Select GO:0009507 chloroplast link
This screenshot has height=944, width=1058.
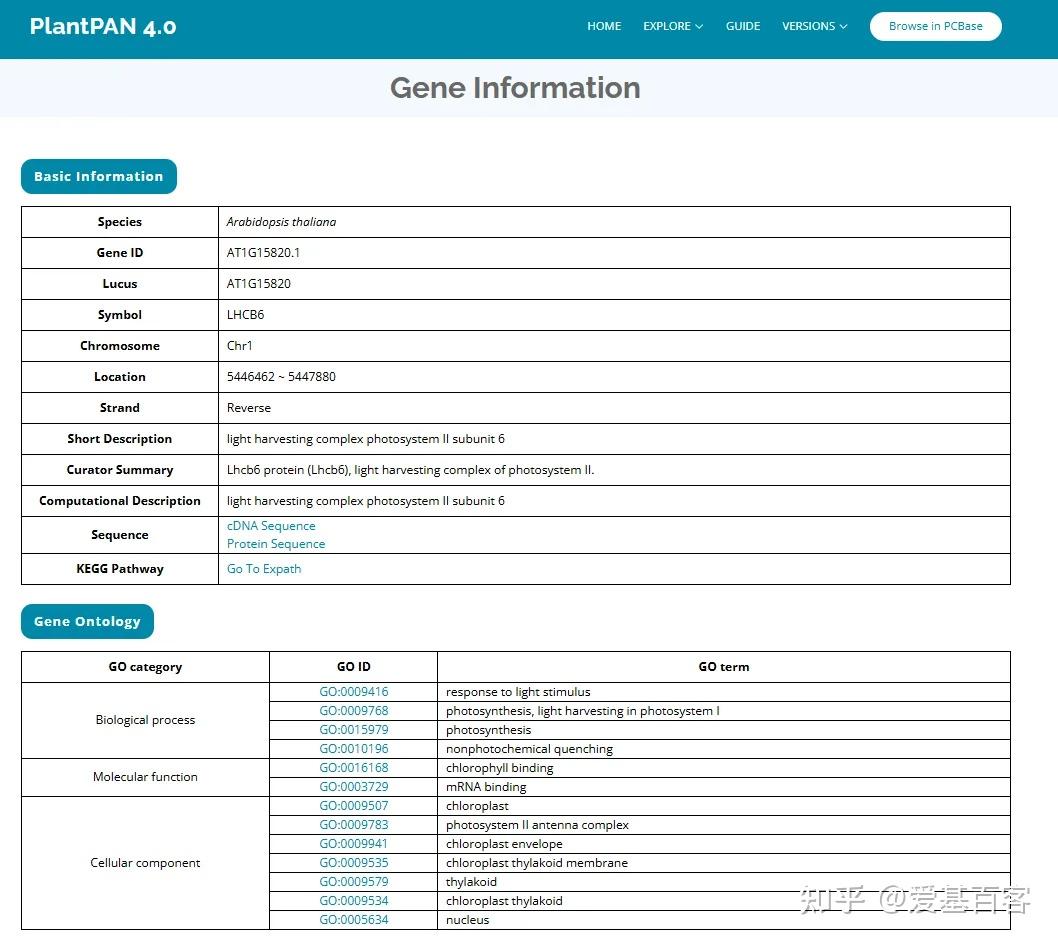click(353, 805)
